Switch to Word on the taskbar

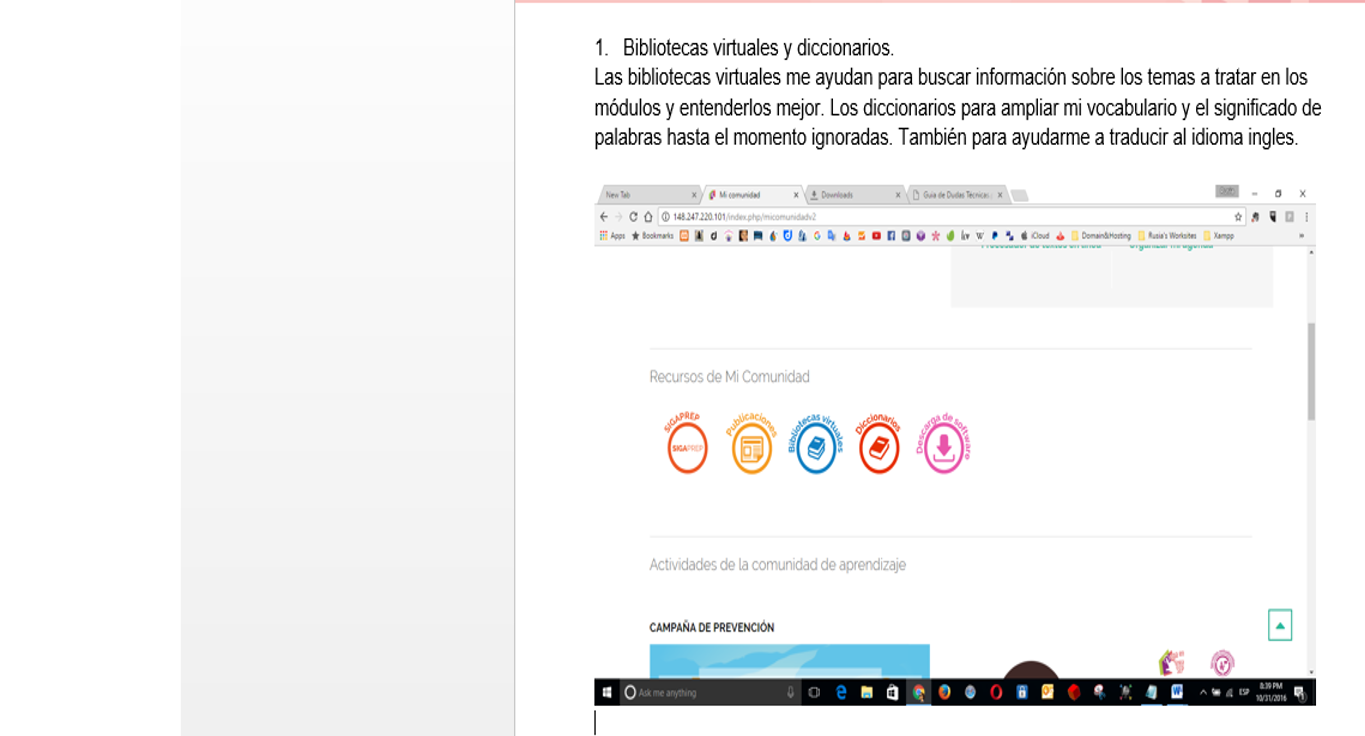1177,692
